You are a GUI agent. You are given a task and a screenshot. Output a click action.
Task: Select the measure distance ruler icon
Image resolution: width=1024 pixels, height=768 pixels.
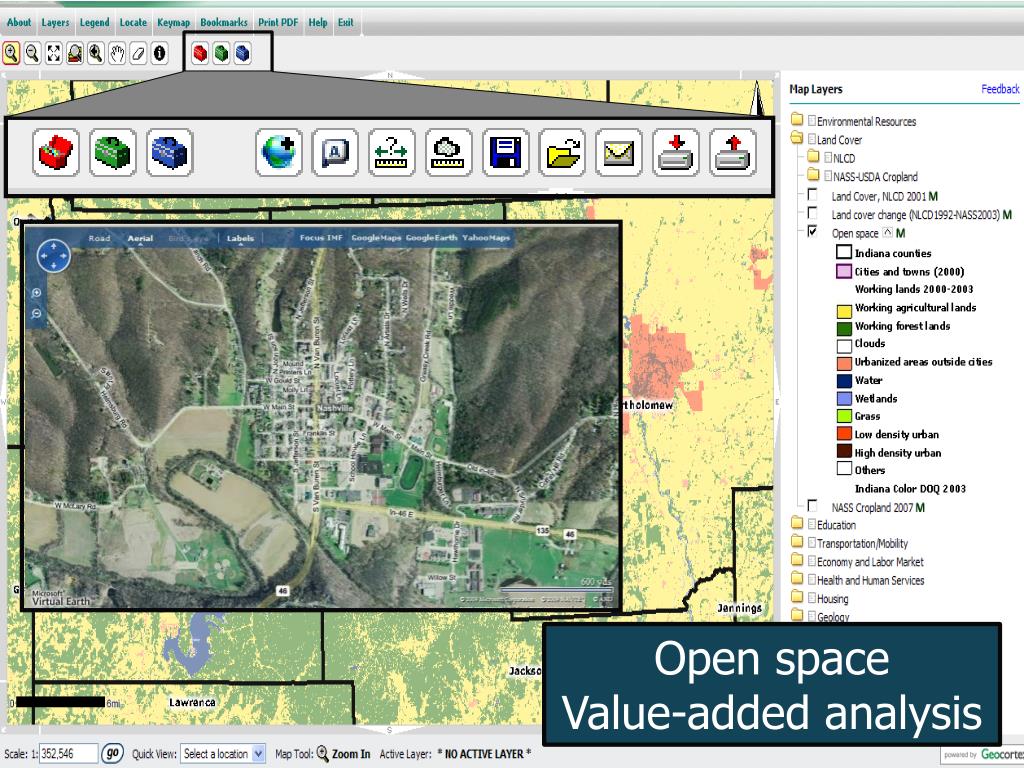(392, 153)
